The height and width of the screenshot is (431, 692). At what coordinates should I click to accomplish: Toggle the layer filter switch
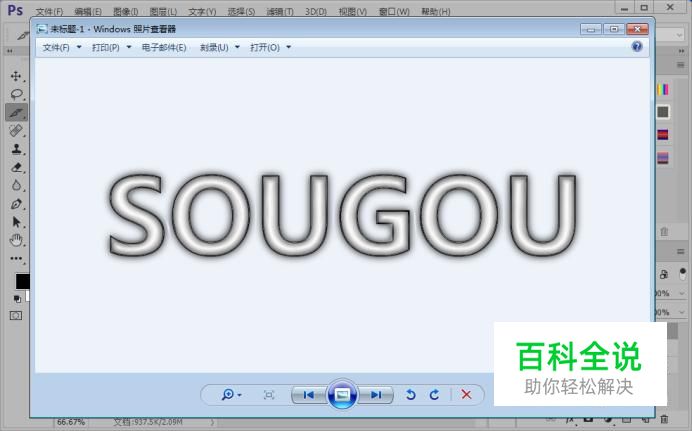coord(683,274)
